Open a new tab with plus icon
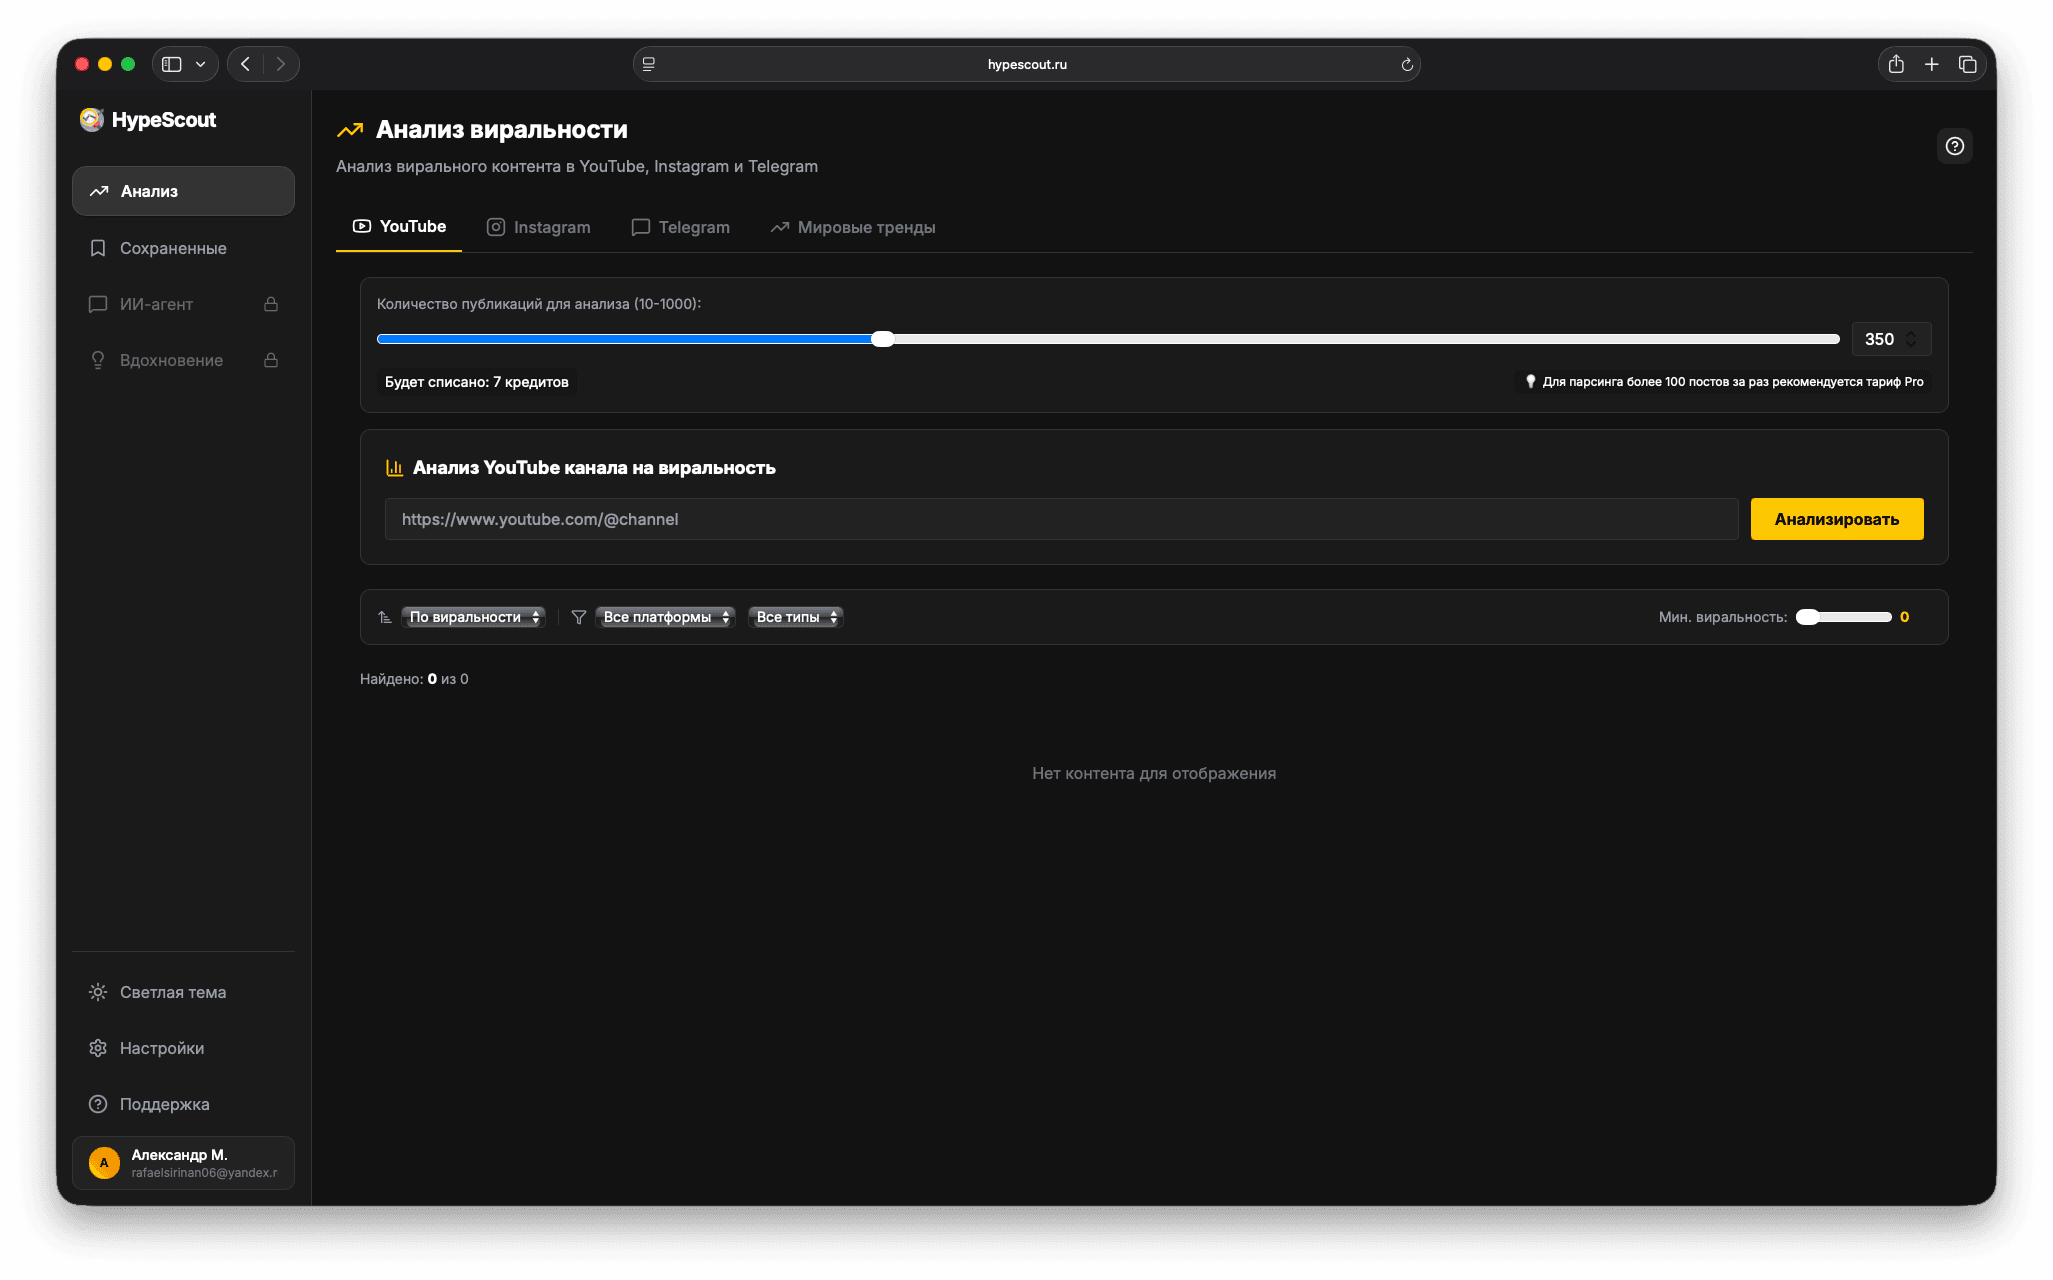 1932,64
